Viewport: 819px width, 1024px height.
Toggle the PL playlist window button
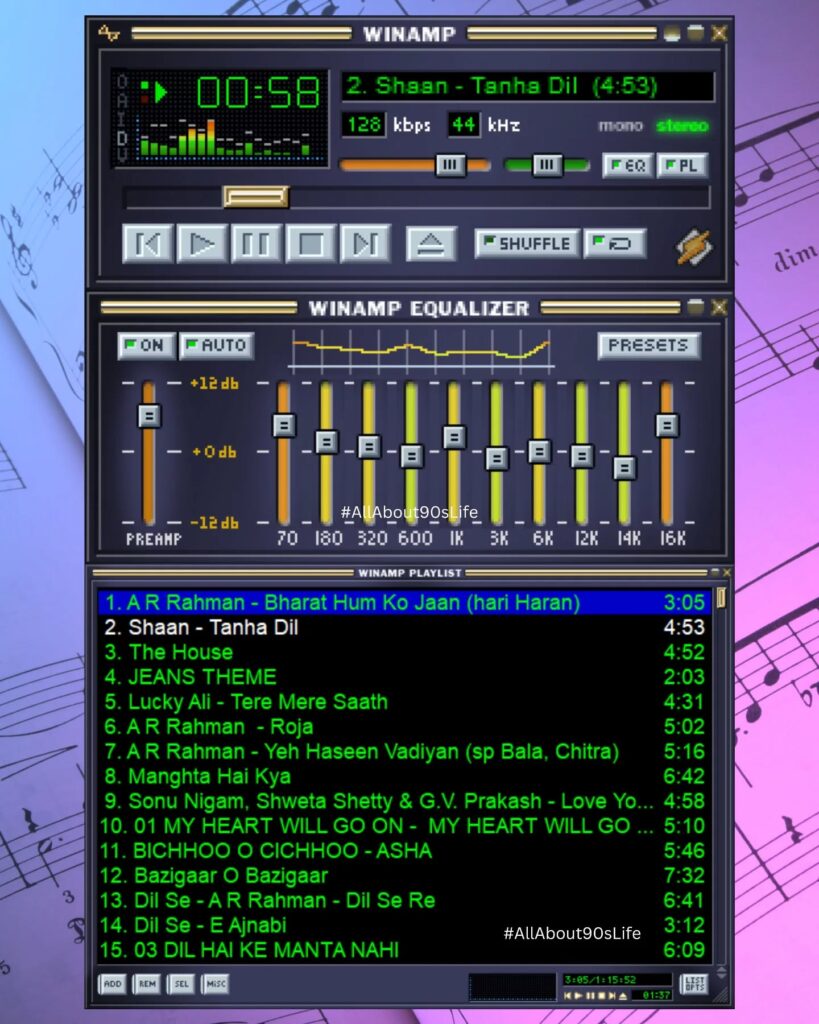coord(682,165)
